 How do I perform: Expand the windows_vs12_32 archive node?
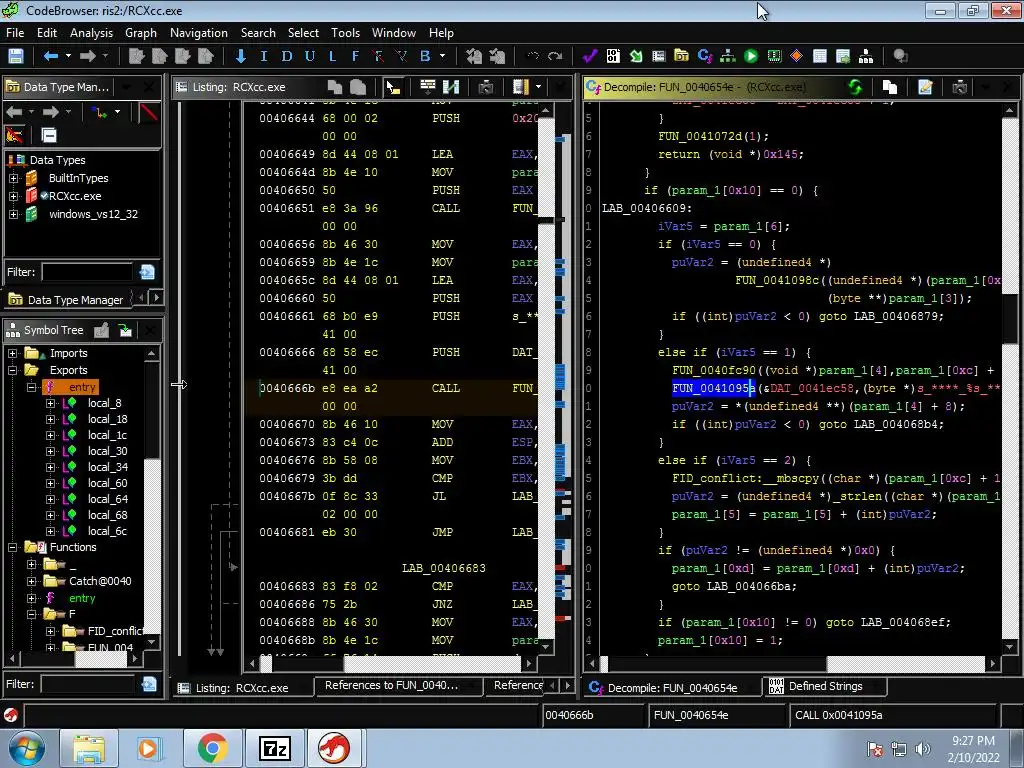(x=13, y=214)
